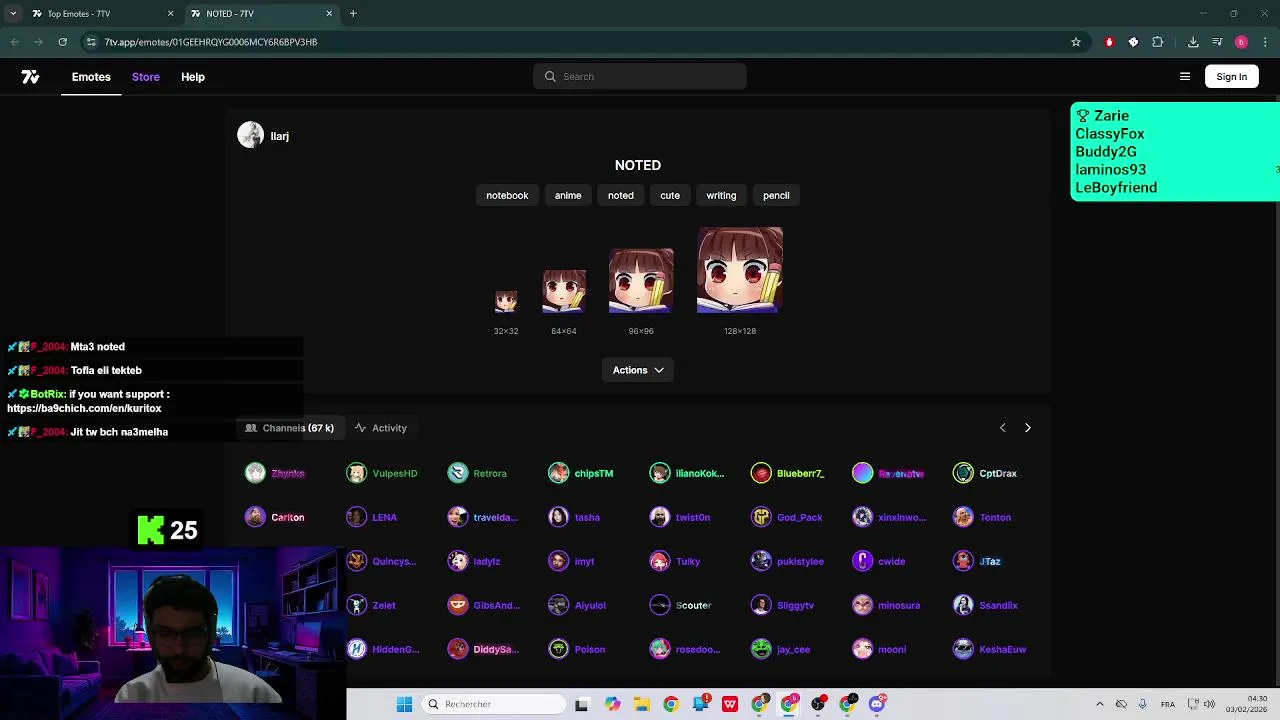1280x720 pixels.
Task: Click the 64×64 emote preview
Action: 564,291
